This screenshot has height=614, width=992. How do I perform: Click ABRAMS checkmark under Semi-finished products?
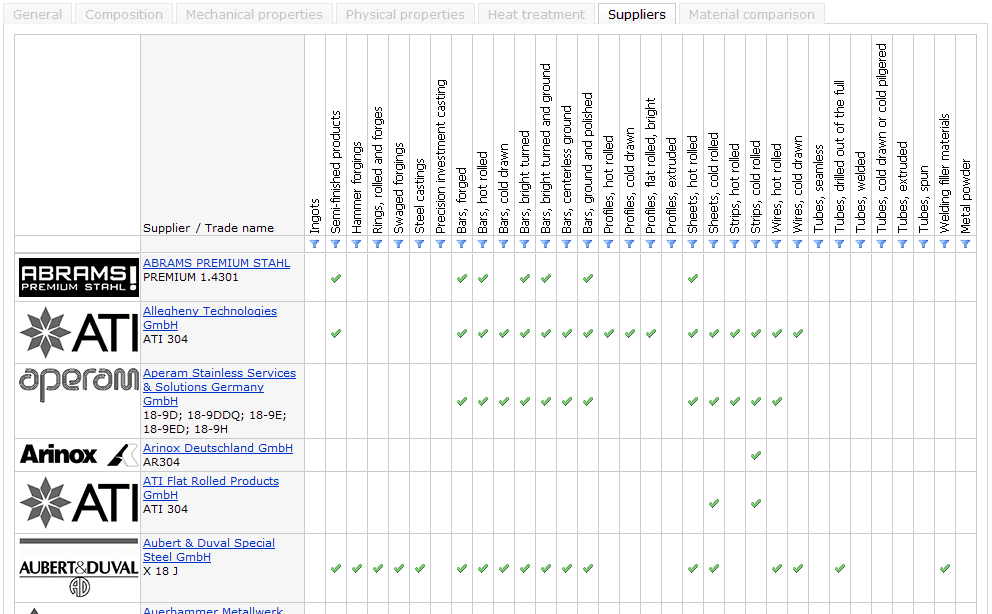336,278
